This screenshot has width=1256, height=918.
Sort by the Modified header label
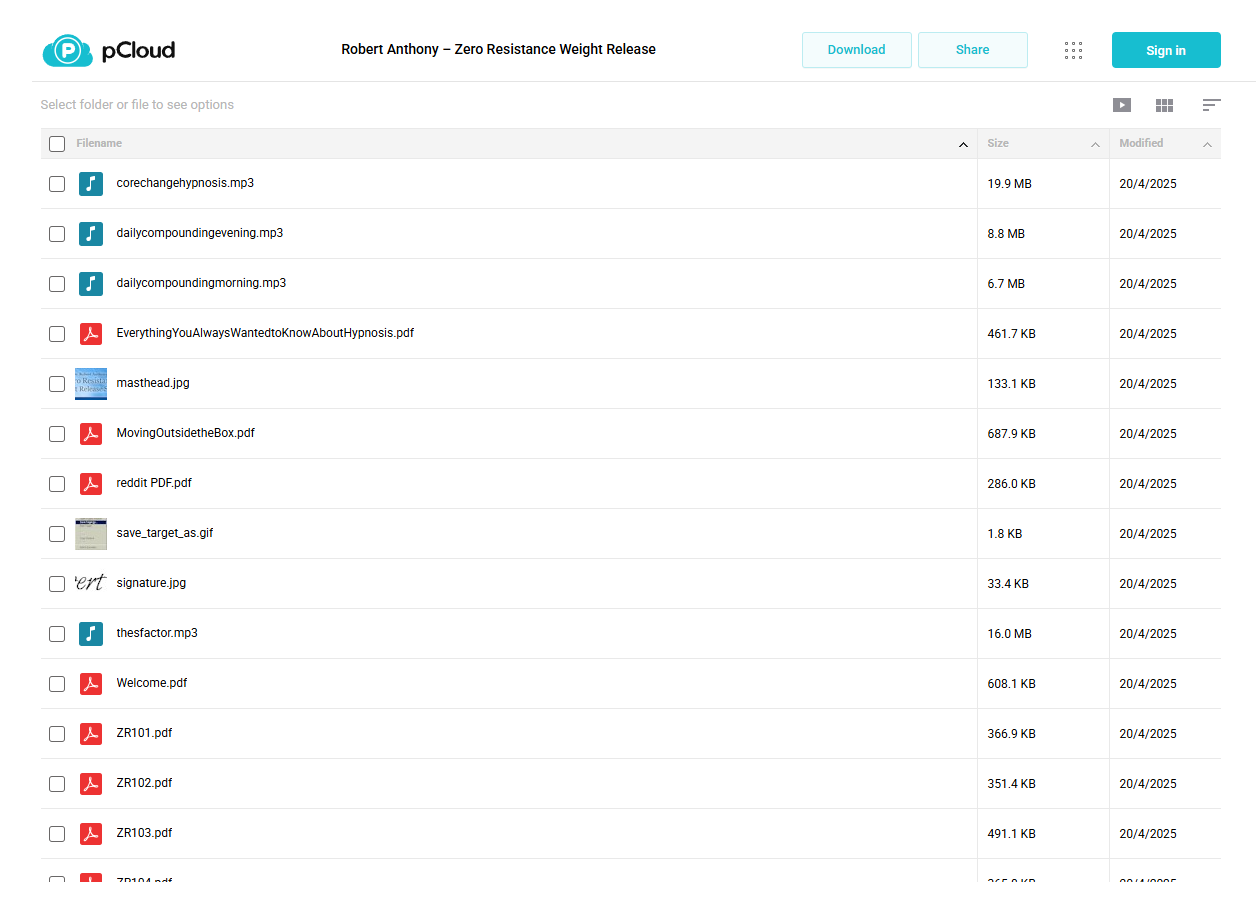(1141, 143)
